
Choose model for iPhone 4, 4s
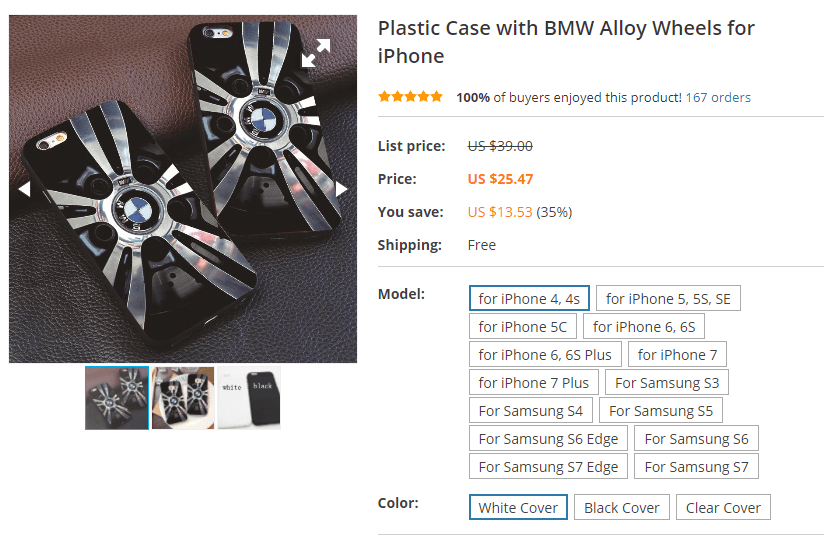529,298
